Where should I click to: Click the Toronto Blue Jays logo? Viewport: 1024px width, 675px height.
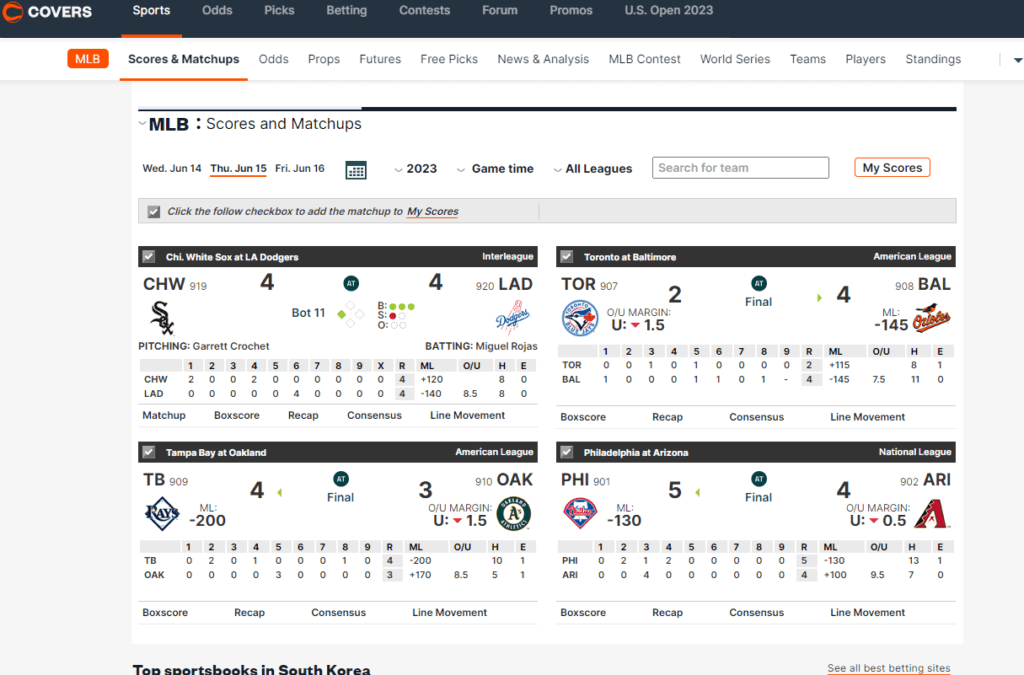click(x=580, y=318)
